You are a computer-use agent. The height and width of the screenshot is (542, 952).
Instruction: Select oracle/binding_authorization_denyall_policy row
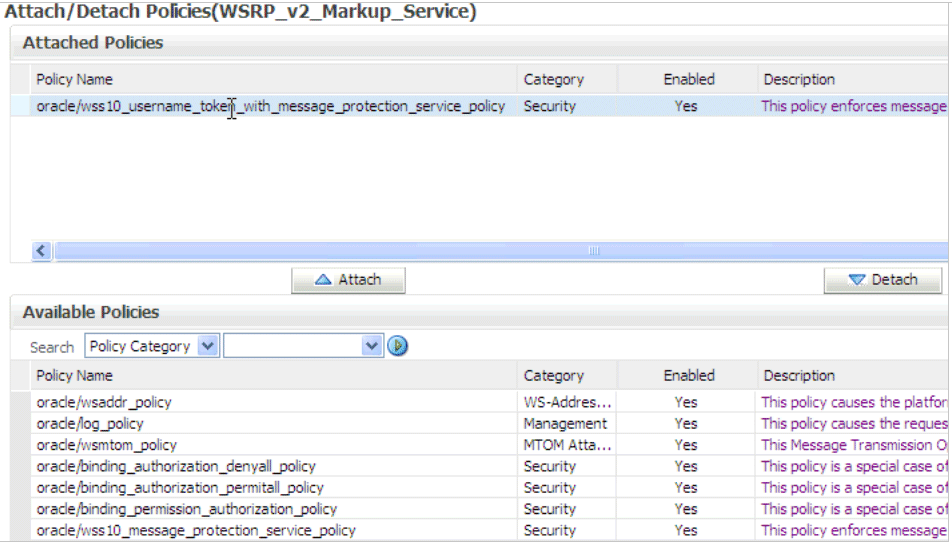480,466
